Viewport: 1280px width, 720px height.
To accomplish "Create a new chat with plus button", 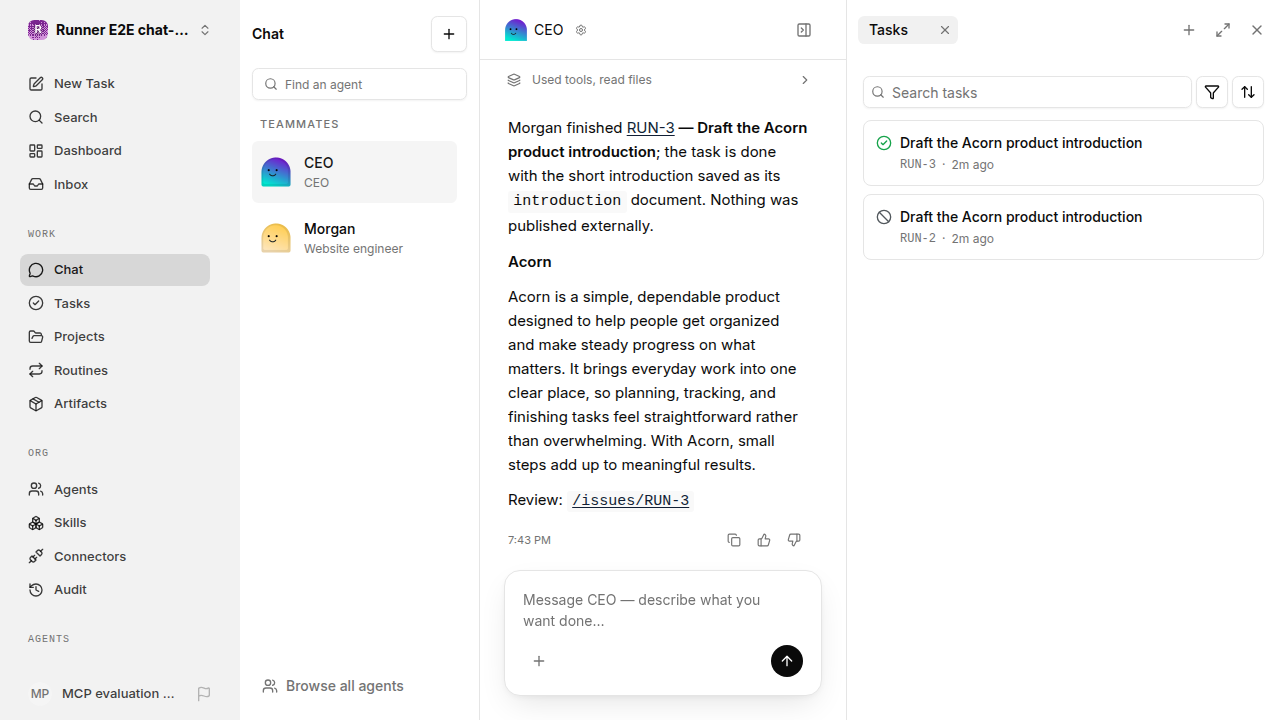I will pyautogui.click(x=449, y=34).
